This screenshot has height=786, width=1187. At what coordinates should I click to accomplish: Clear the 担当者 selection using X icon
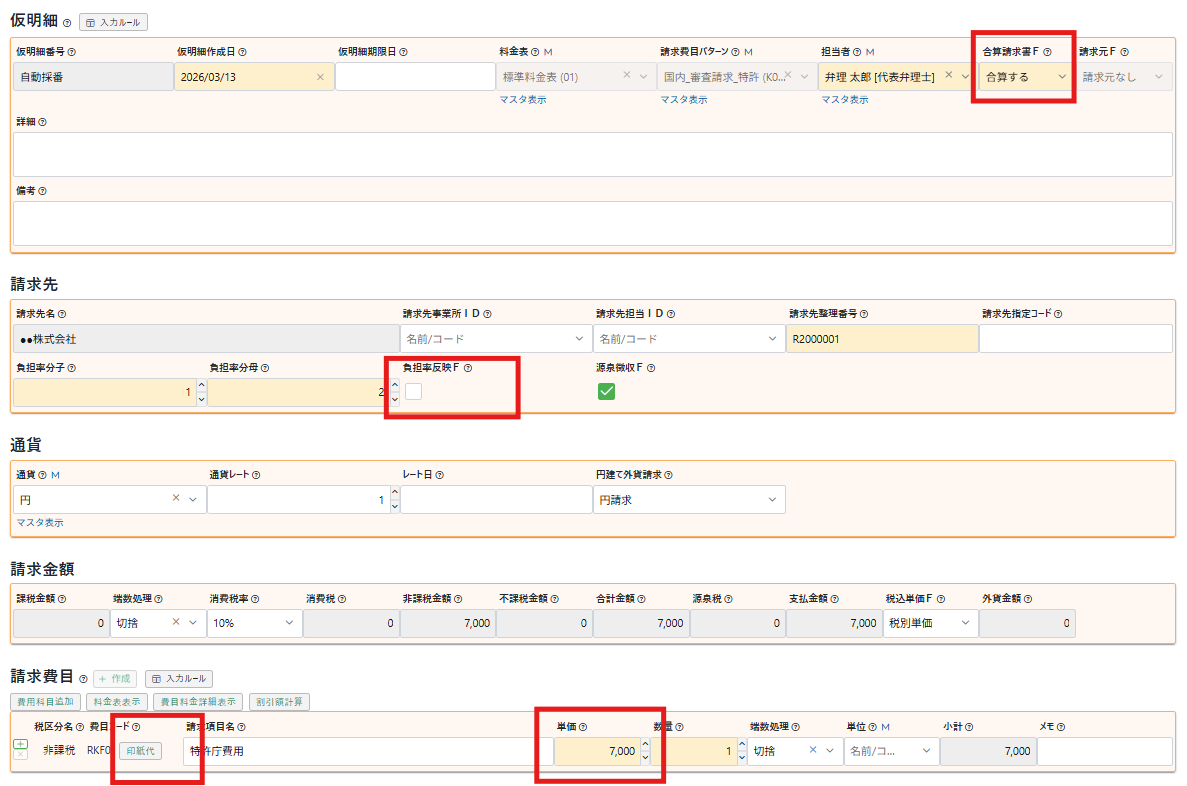(x=949, y=75)
